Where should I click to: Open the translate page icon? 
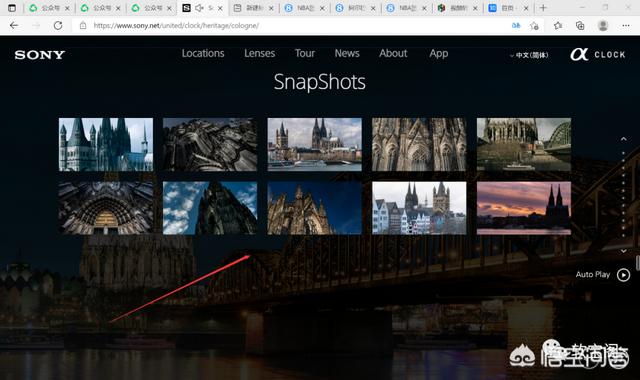click(x=516, y=25)
